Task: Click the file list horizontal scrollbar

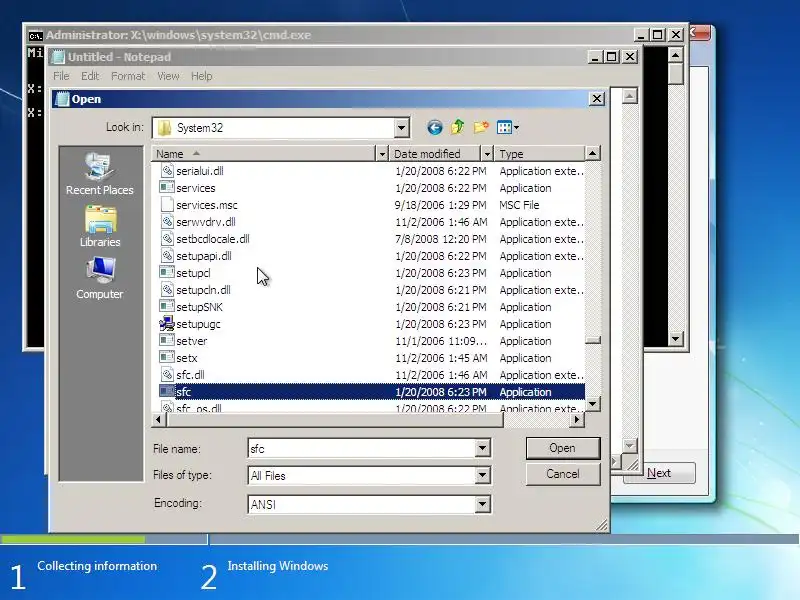Action: click(x=334, y=419)
